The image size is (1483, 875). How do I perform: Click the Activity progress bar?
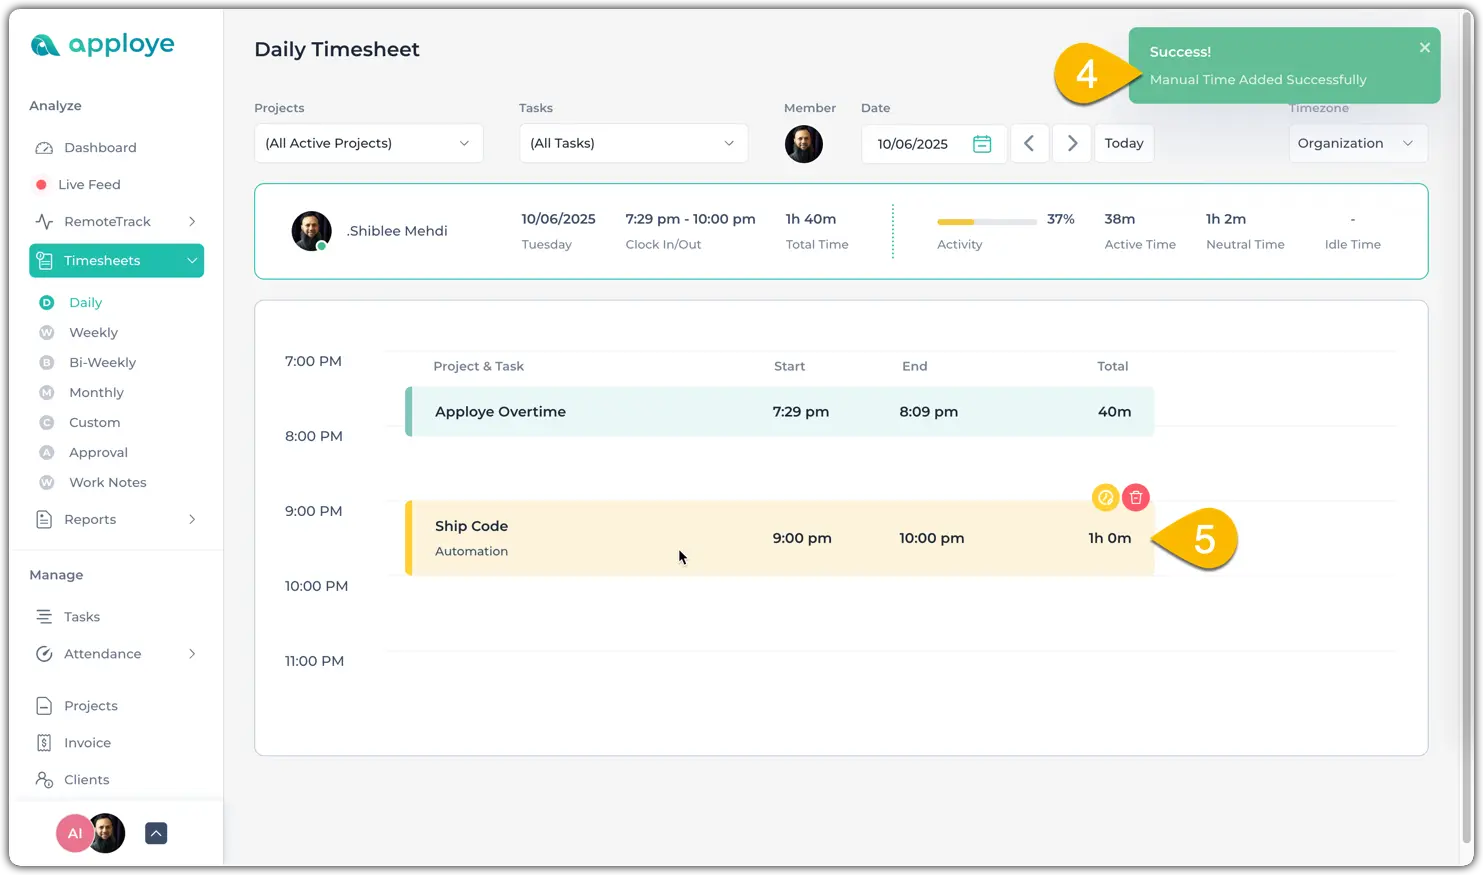tap(986, 221)
